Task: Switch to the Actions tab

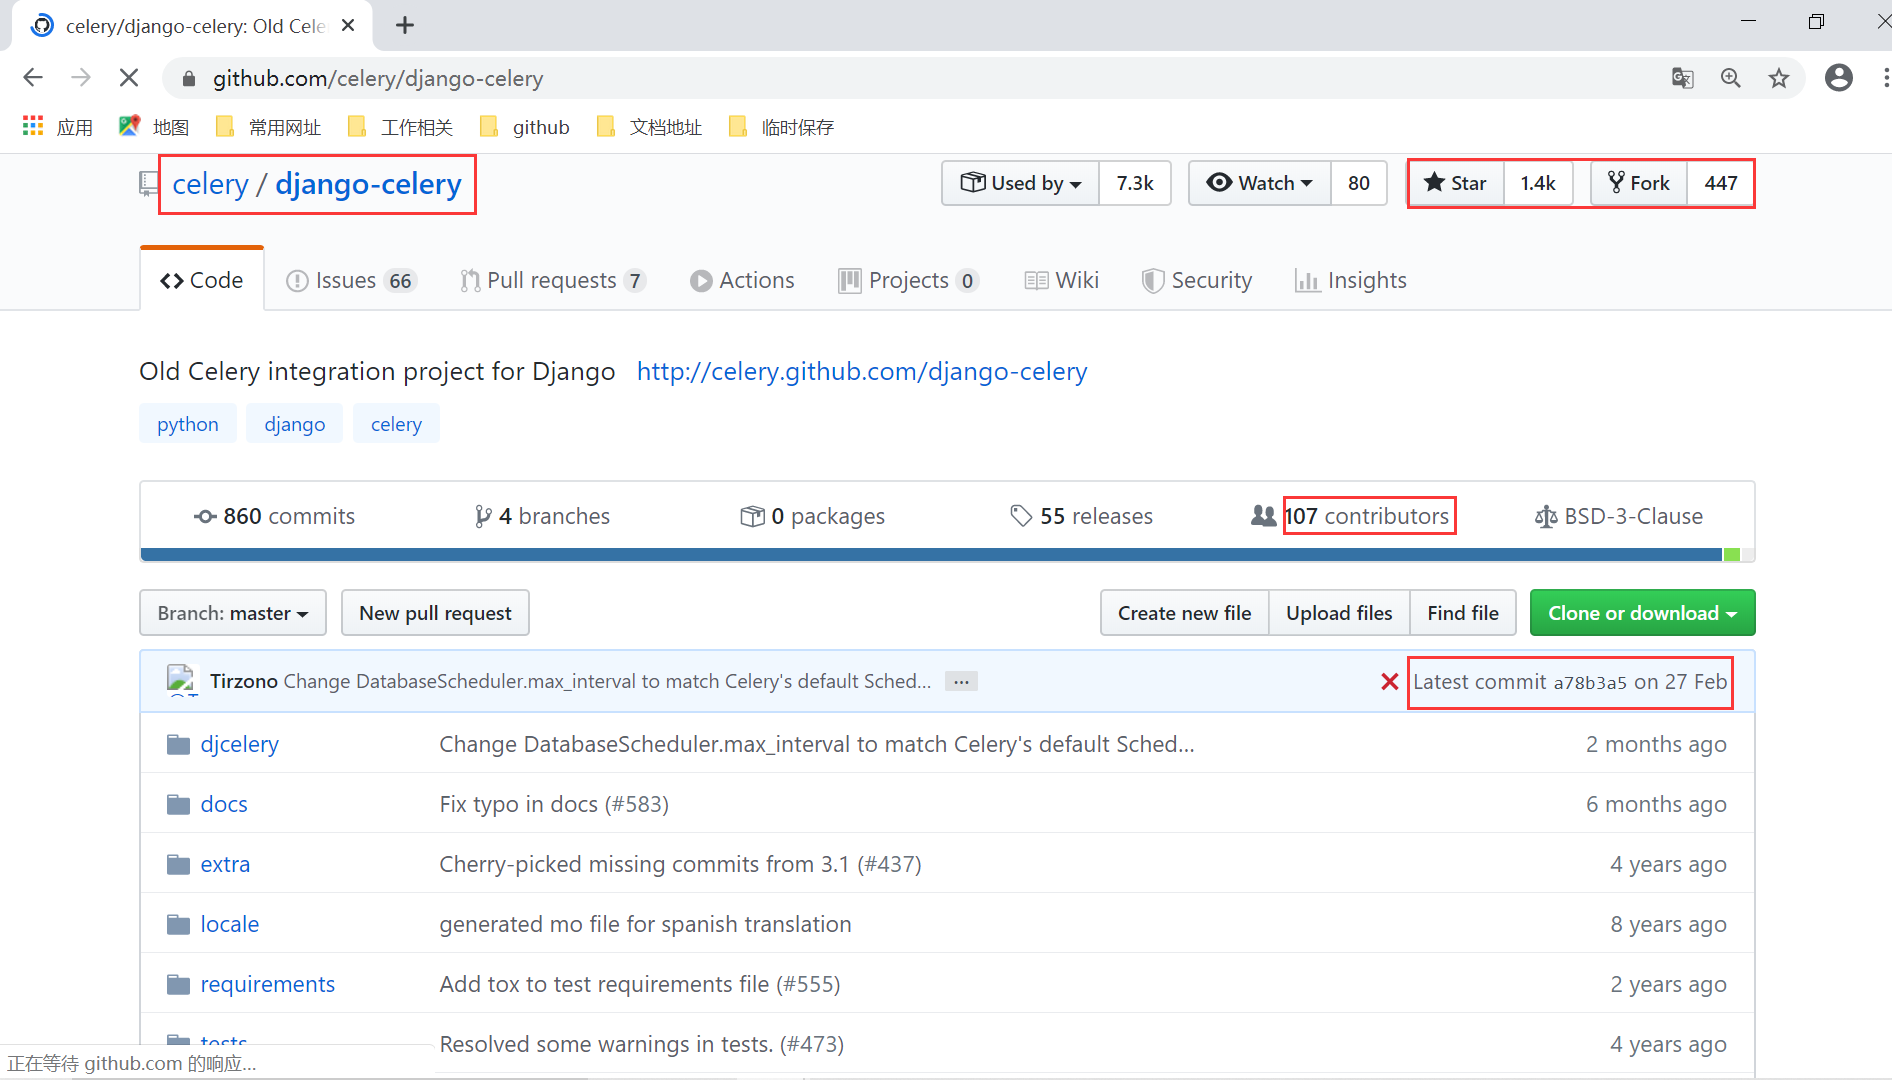Action: 742,280
